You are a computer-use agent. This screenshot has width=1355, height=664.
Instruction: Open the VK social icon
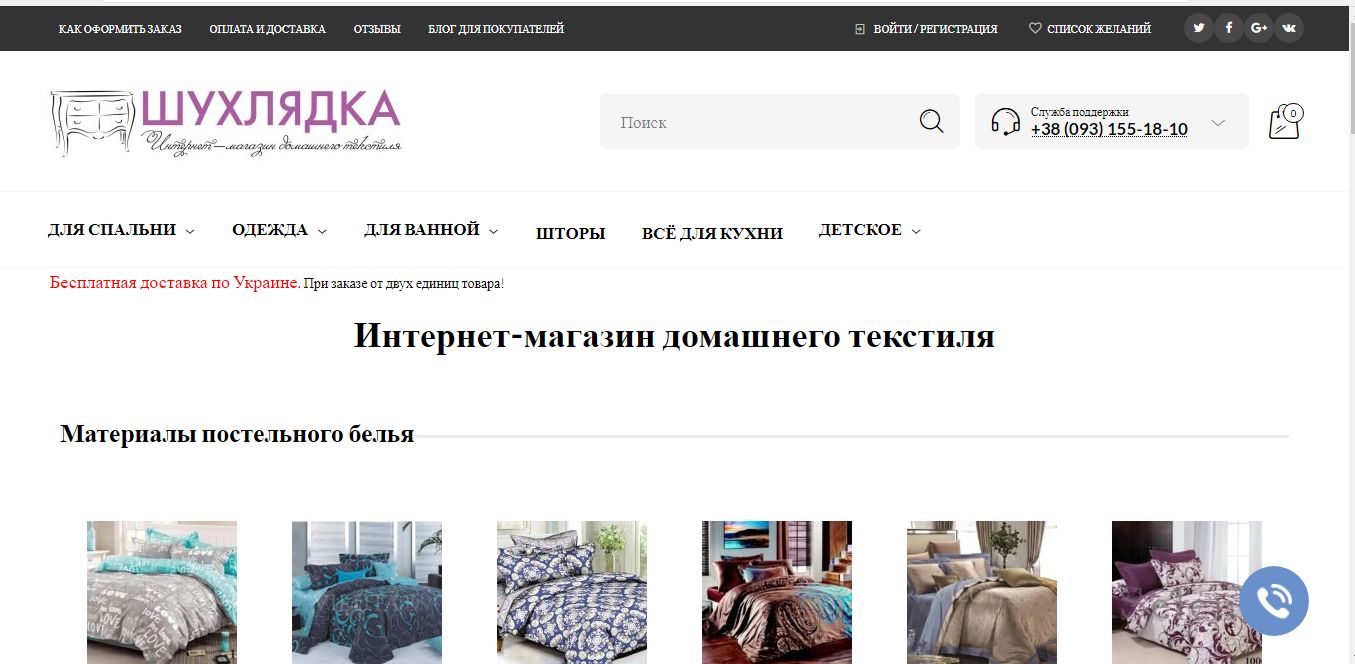pos(1288,28)
